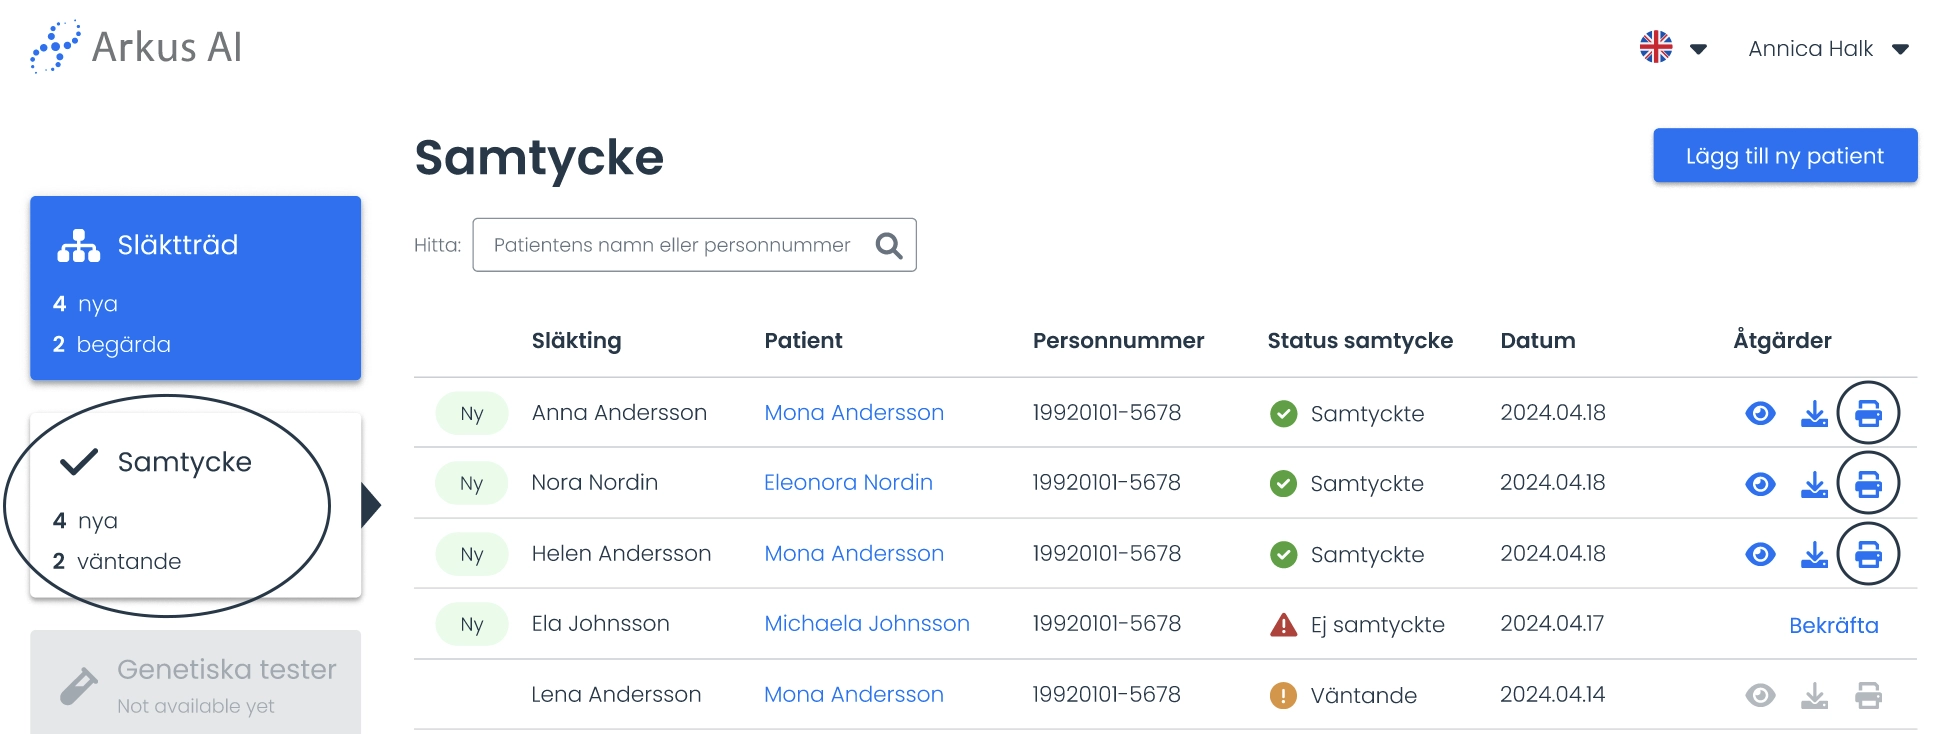The image size is (1948, 734).
Task: Print Anna Andersson's consent form
Action: (x=1868, y=413)
